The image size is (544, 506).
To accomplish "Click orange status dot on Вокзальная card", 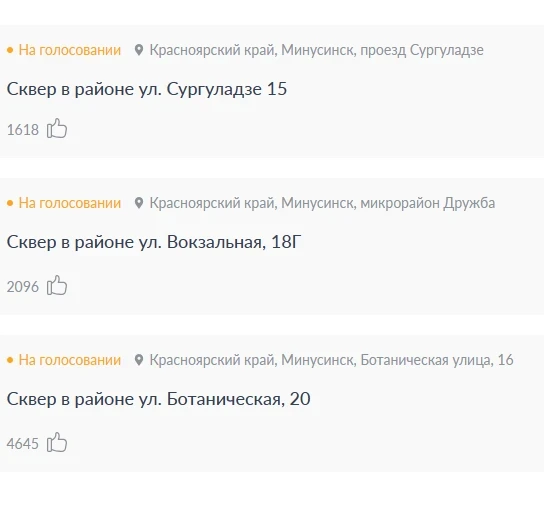I will pos(10,203).
